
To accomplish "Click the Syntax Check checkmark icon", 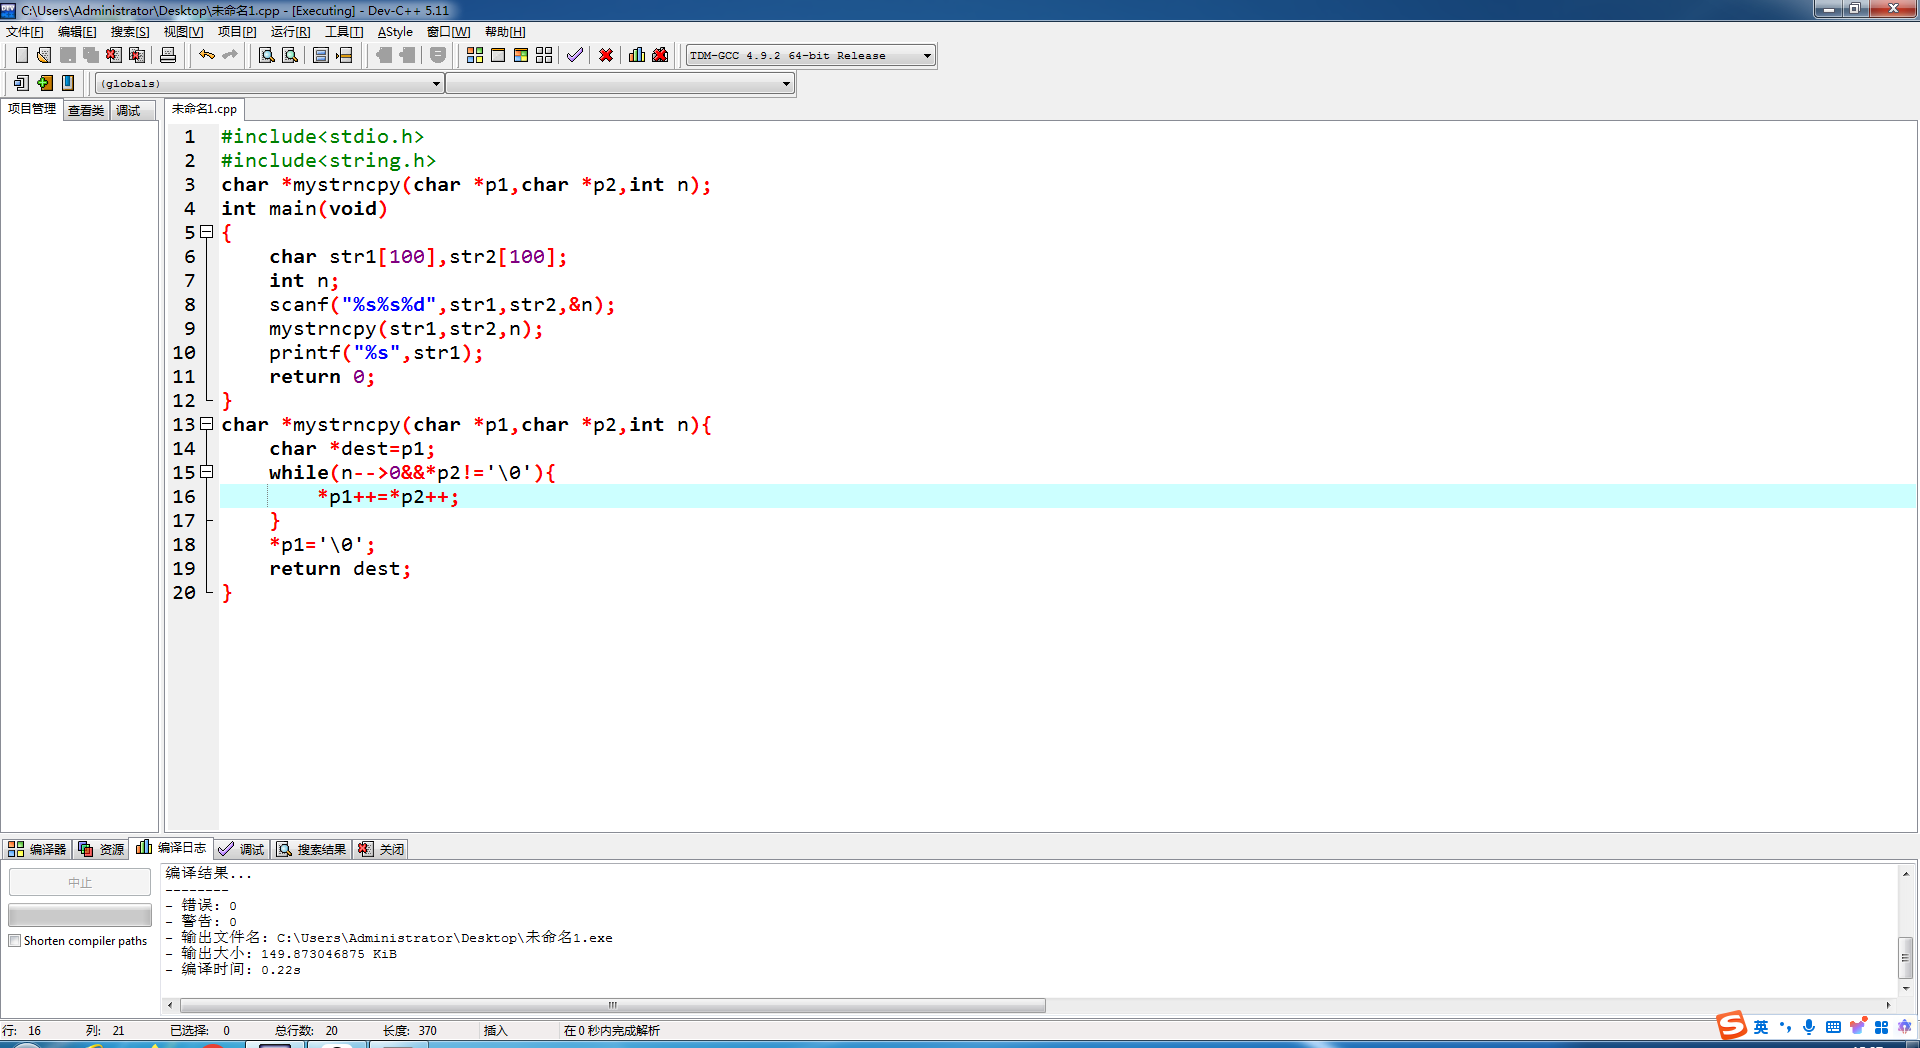I will click(x=575, y=55).
